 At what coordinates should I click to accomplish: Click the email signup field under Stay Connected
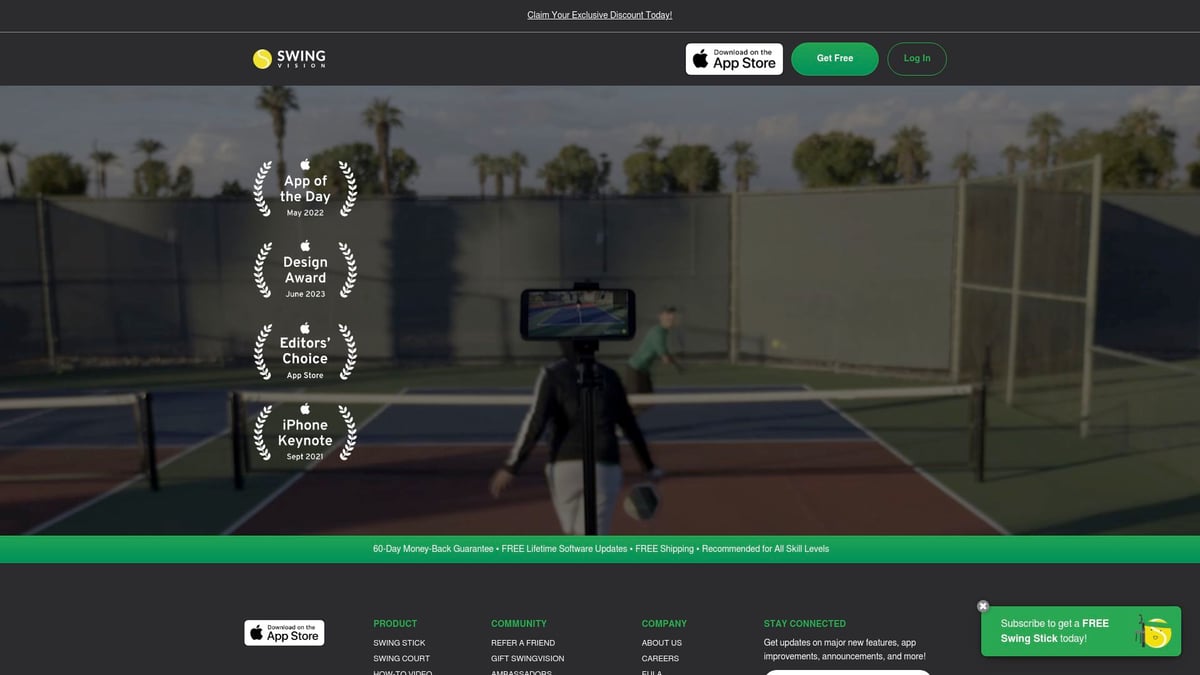[847, 673]
